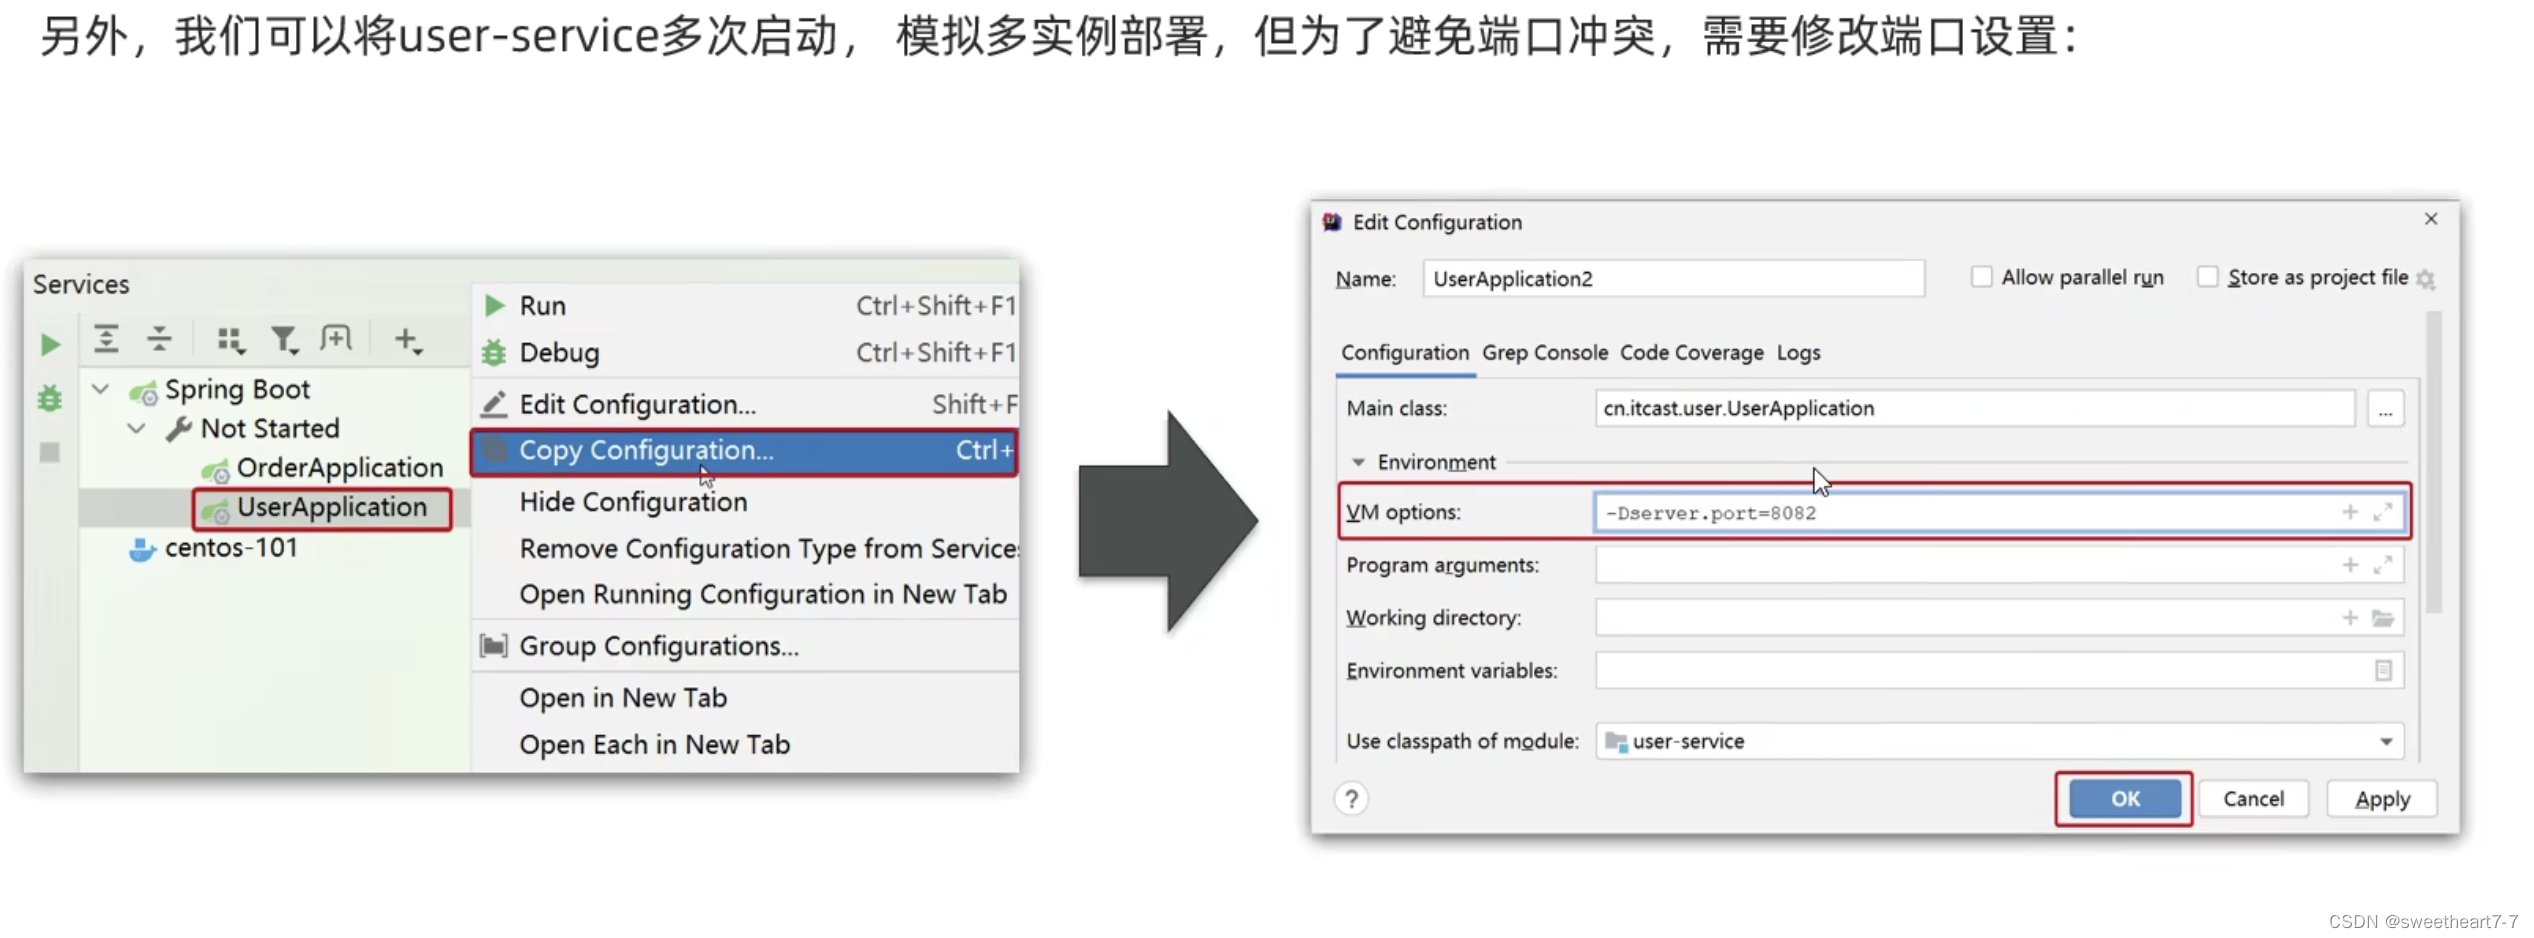Click the expand icon in VM options field

pos(2382,512)
